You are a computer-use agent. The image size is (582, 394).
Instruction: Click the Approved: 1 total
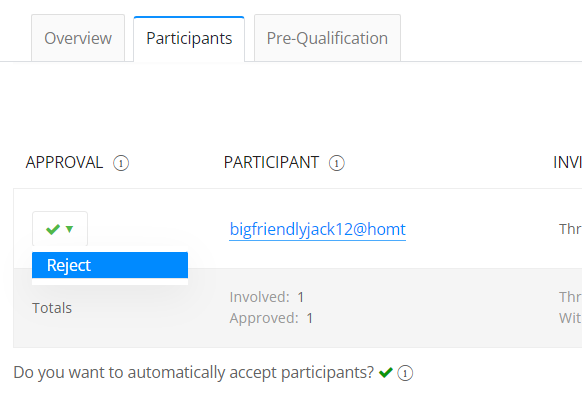point(271,318)
